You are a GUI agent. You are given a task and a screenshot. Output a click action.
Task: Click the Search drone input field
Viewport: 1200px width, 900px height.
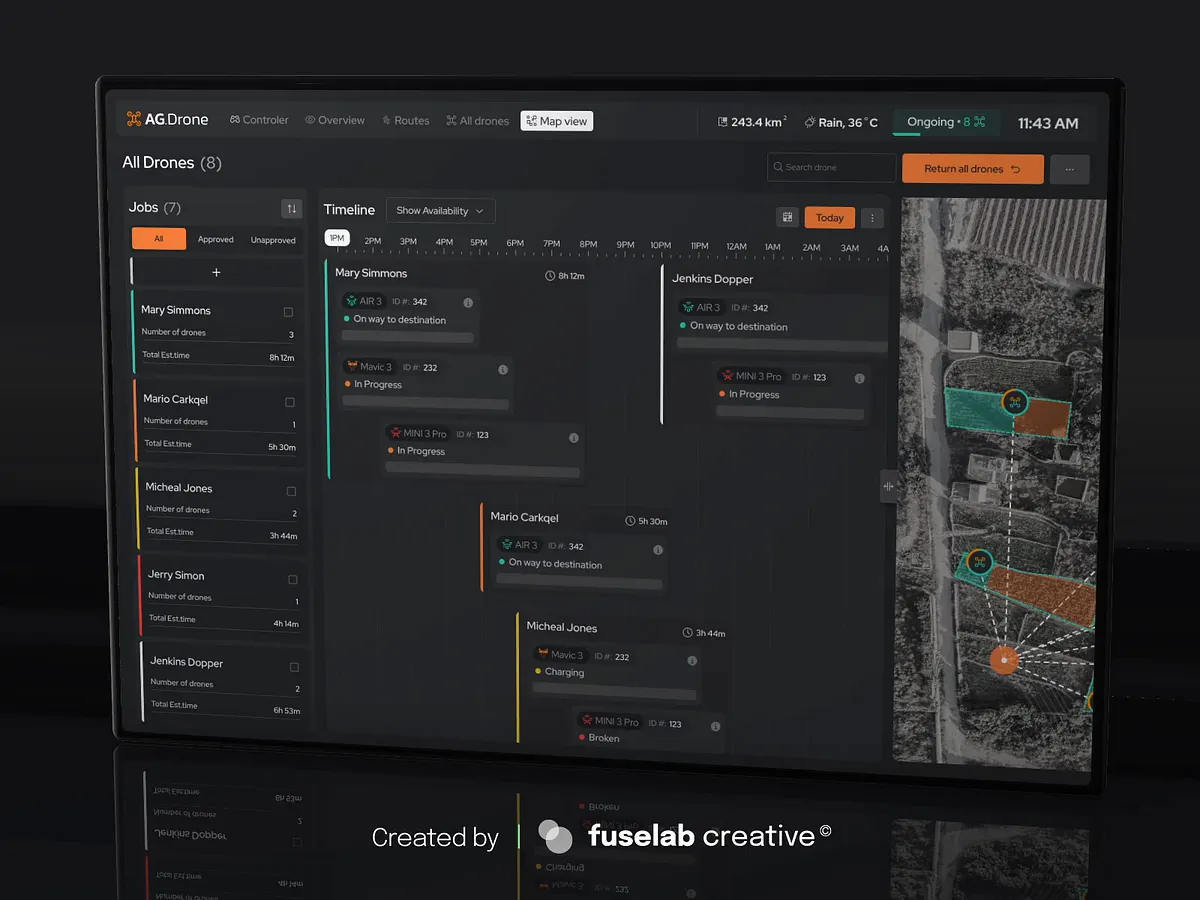pyautogui.click(x=830, y=167)
